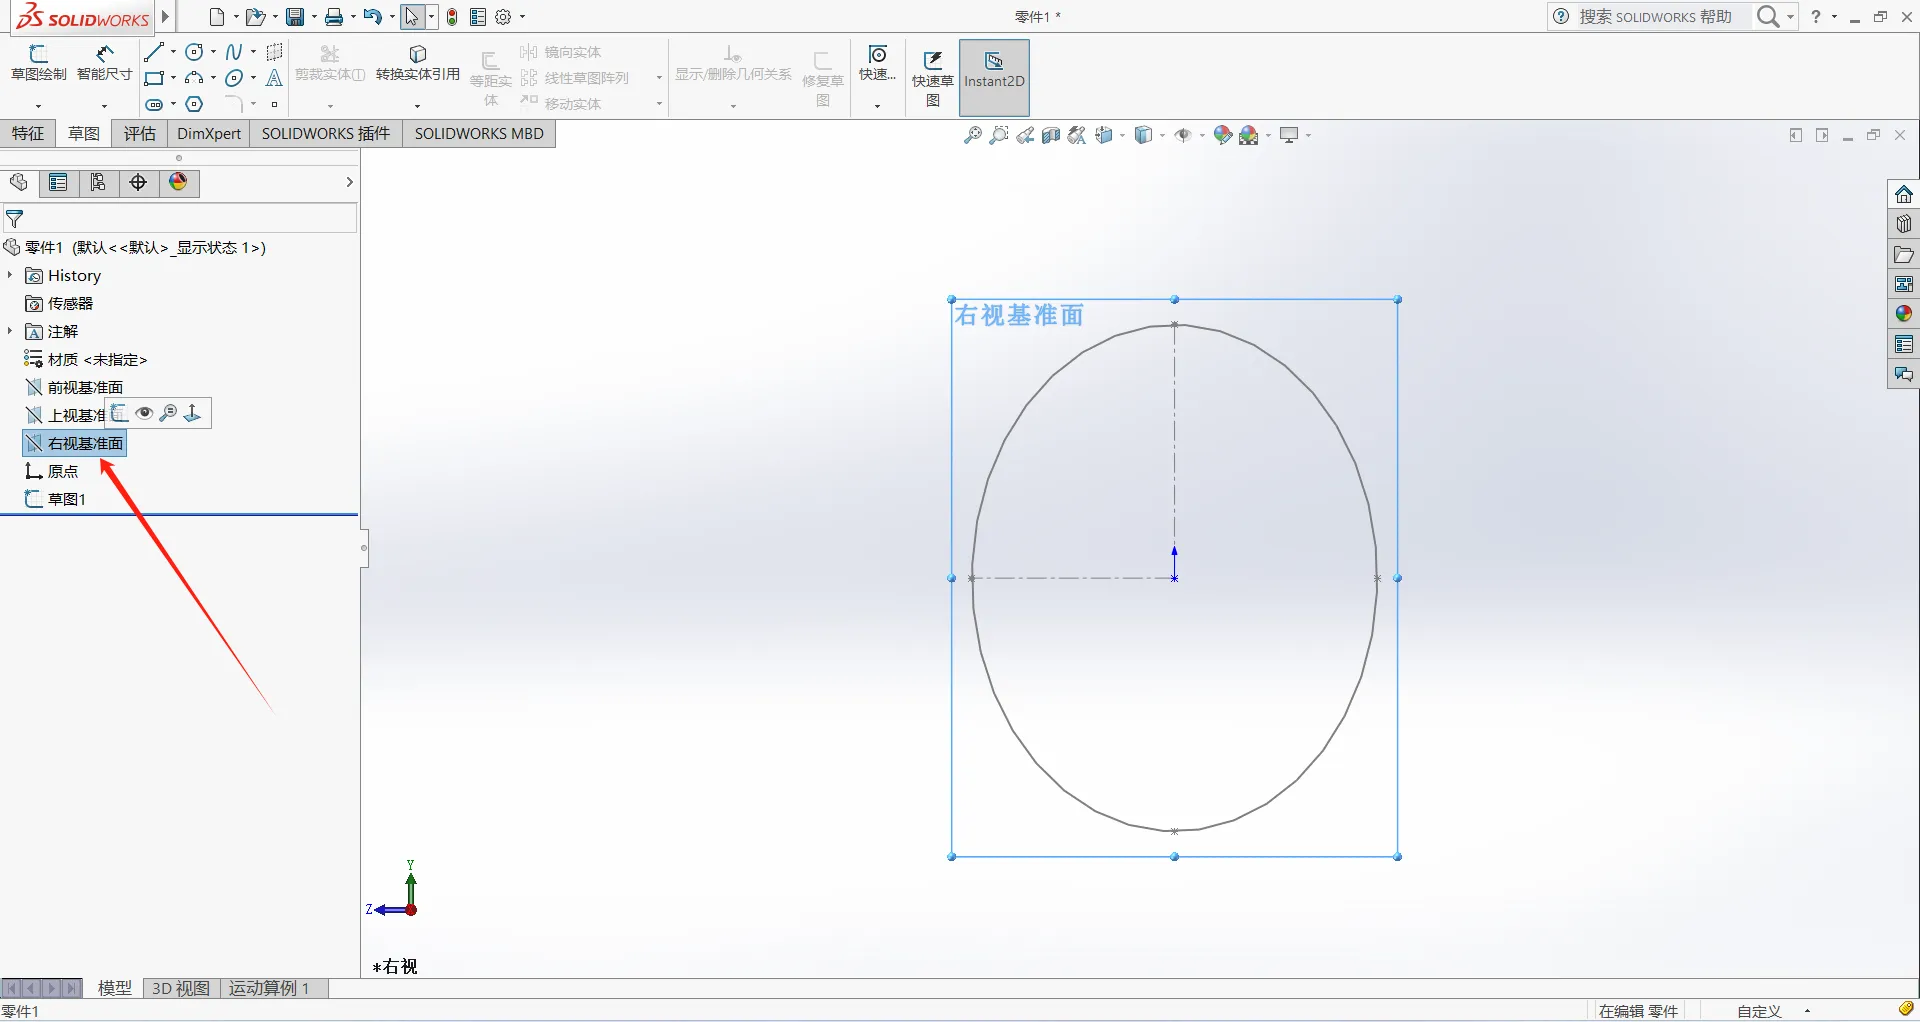Viewport: 1920px width, 1022px height.
Task: Select the Spline sketch tool
Action: click(x=233, y=52)
